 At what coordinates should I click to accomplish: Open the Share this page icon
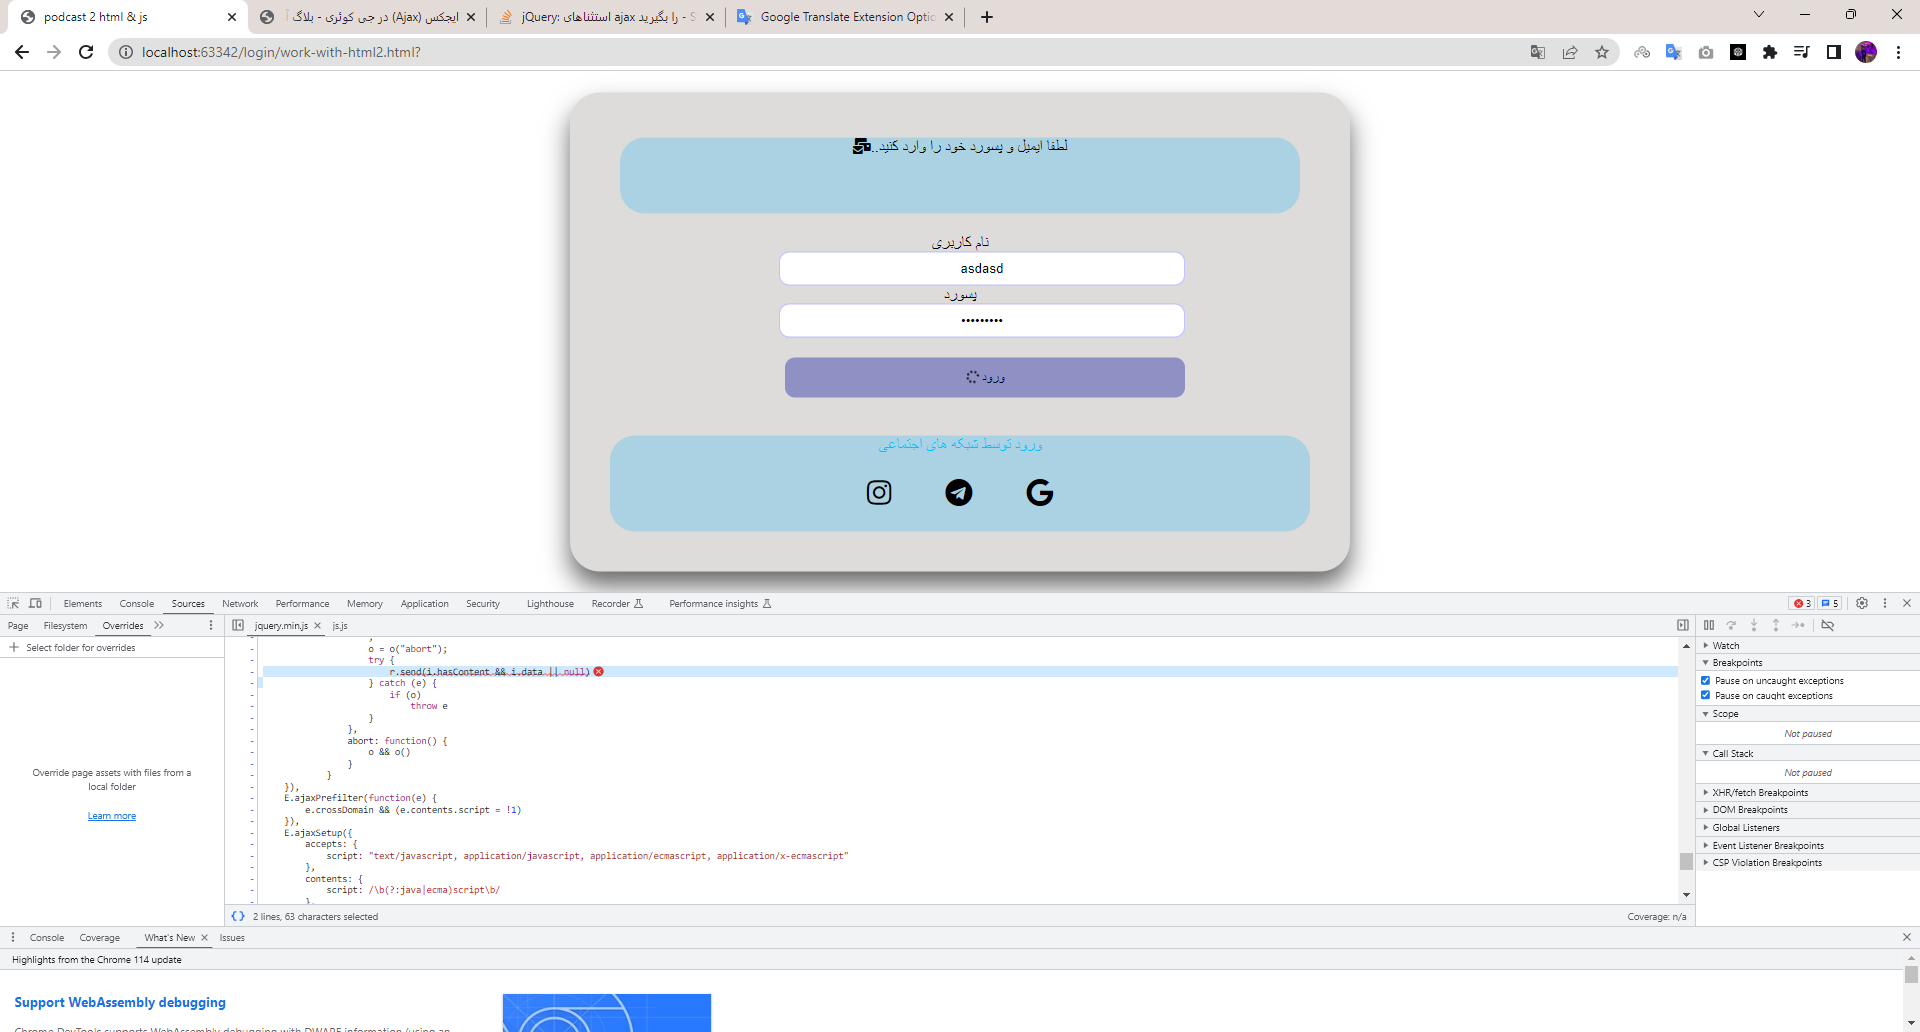(1570, 52)
